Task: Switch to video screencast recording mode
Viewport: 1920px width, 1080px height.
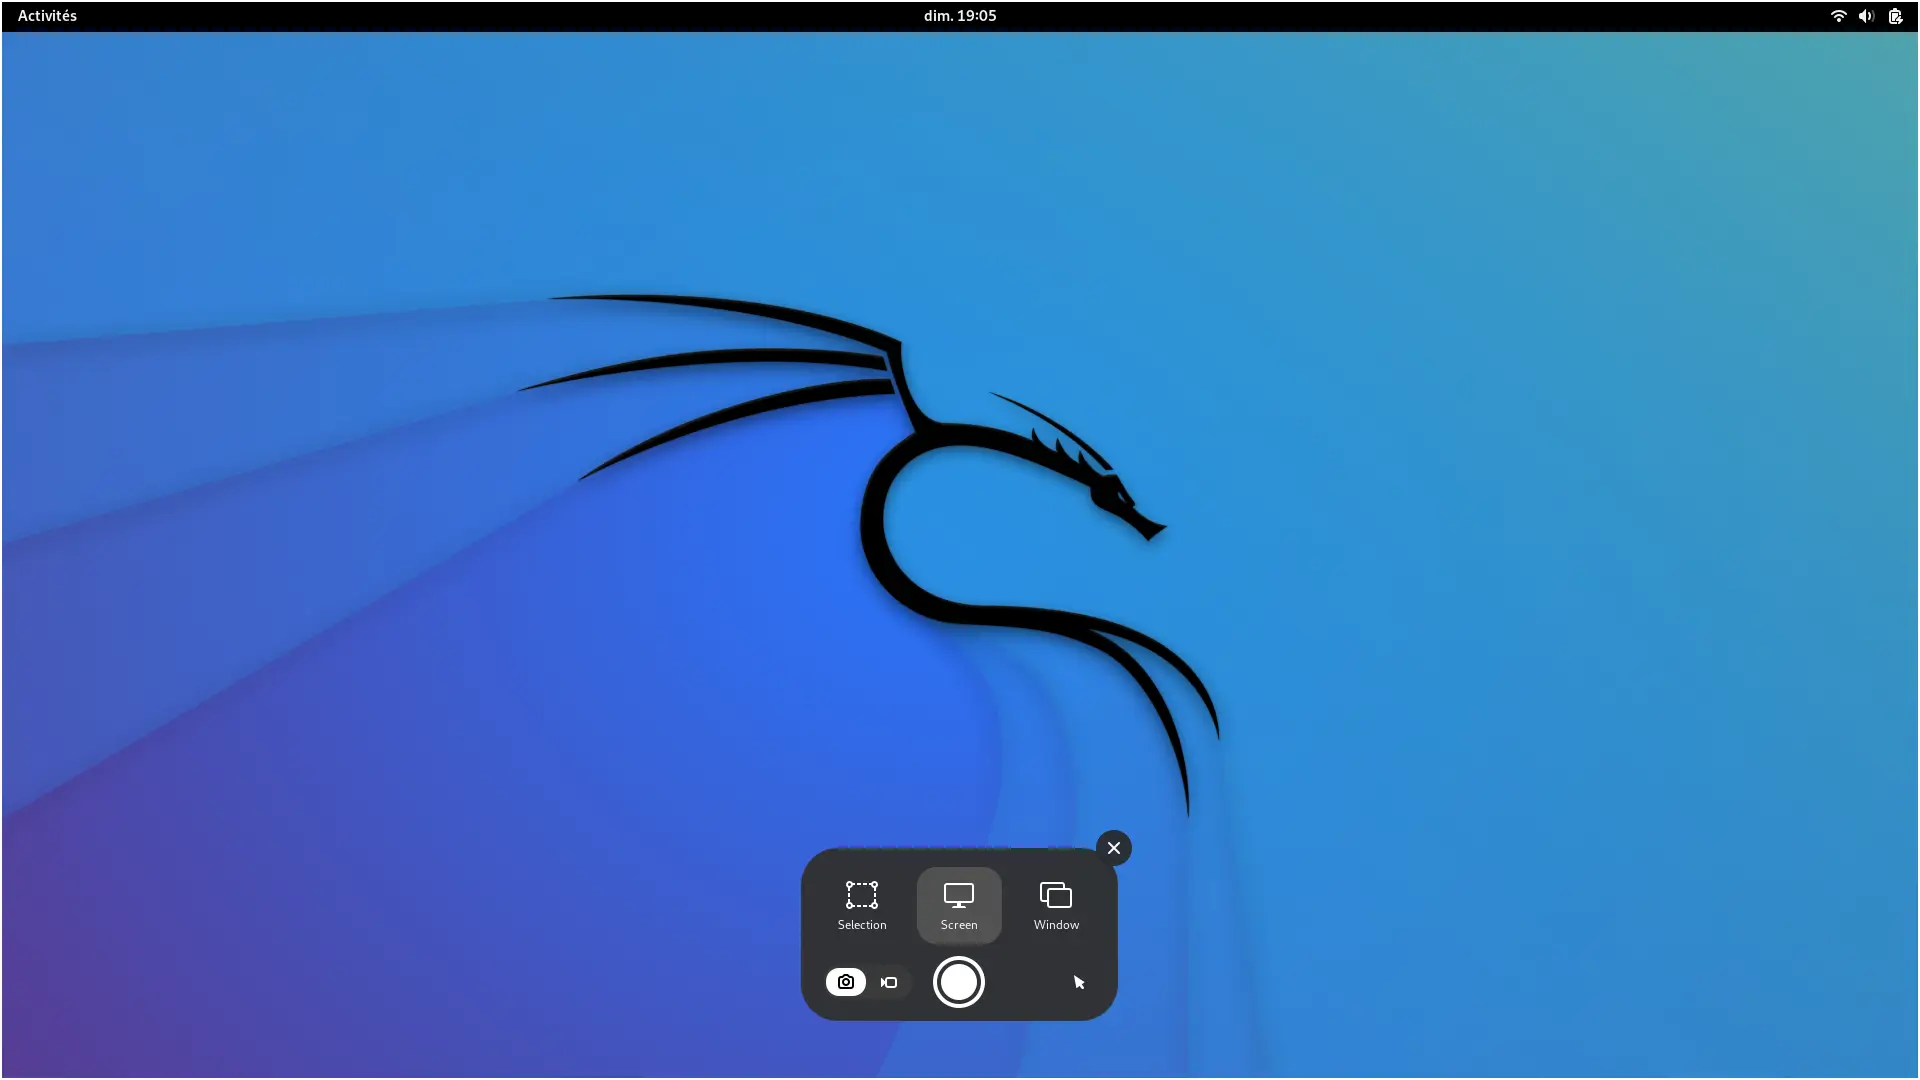Action: [889, 982]
